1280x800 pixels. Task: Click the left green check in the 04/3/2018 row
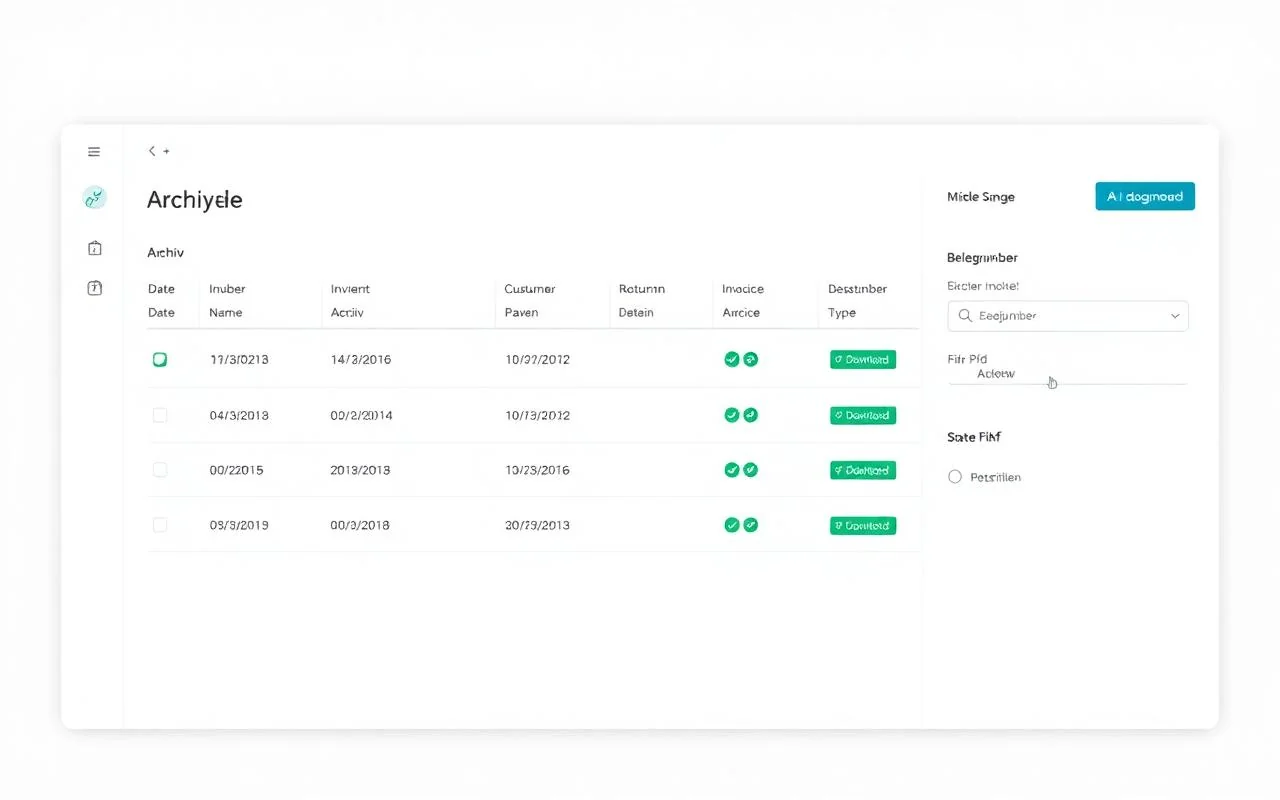click(731, 415)
